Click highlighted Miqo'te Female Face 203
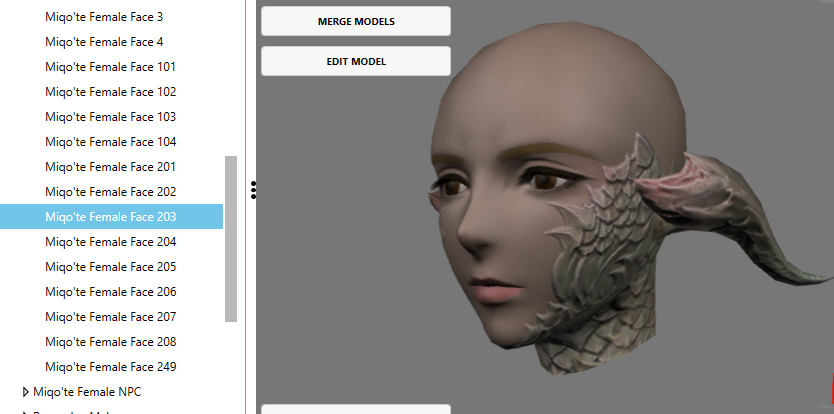Image resolution: width=834 pixels, height=414 pixels. click(x=111, y=217)
